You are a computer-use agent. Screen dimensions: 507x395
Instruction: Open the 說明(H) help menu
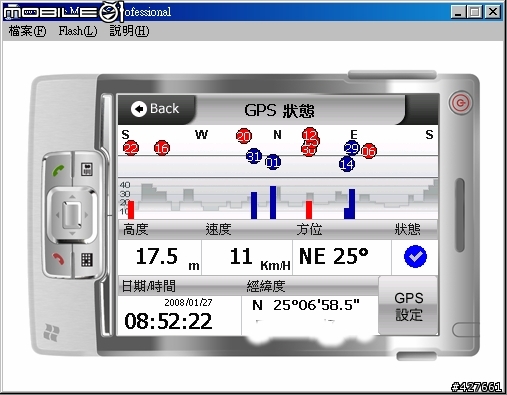point(129,31)
